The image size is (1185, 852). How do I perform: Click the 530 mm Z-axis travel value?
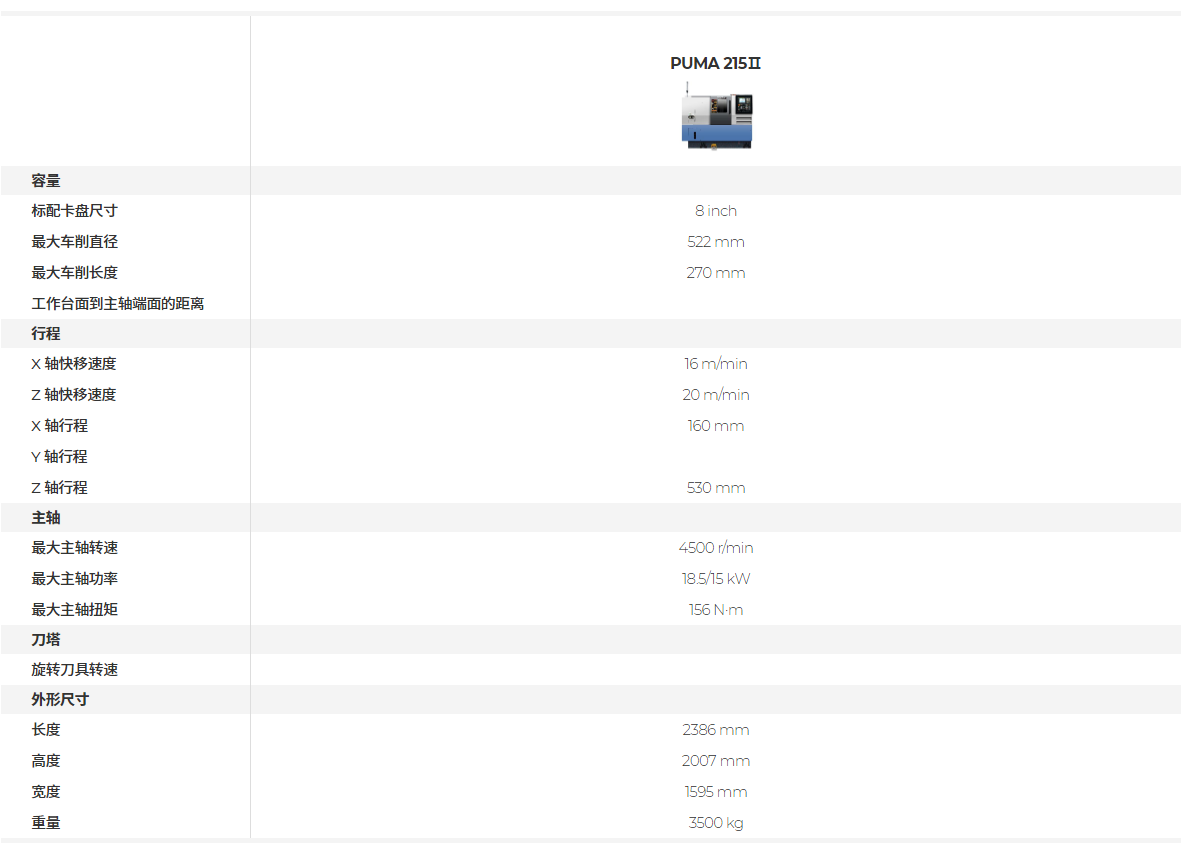[x=715, y=488]
